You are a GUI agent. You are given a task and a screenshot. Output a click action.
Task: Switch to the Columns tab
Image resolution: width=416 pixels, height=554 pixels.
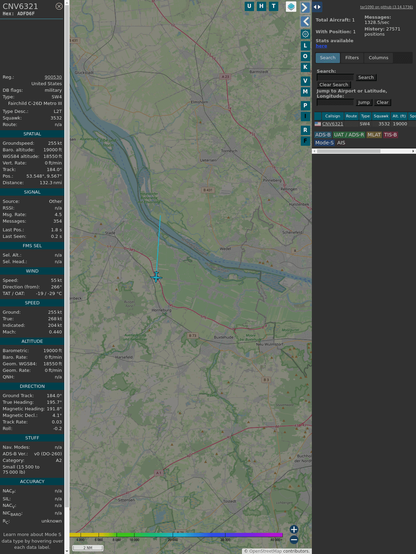[x=378, y=58]
